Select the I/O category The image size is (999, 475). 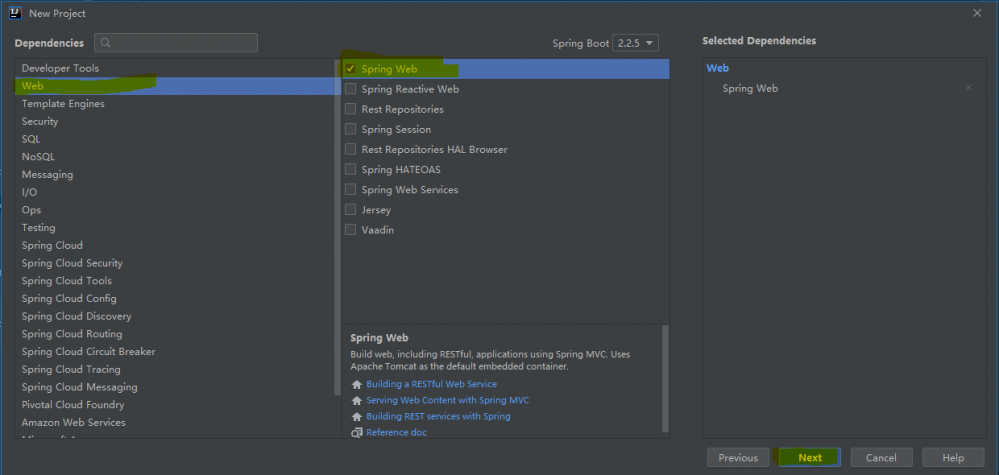177,192
